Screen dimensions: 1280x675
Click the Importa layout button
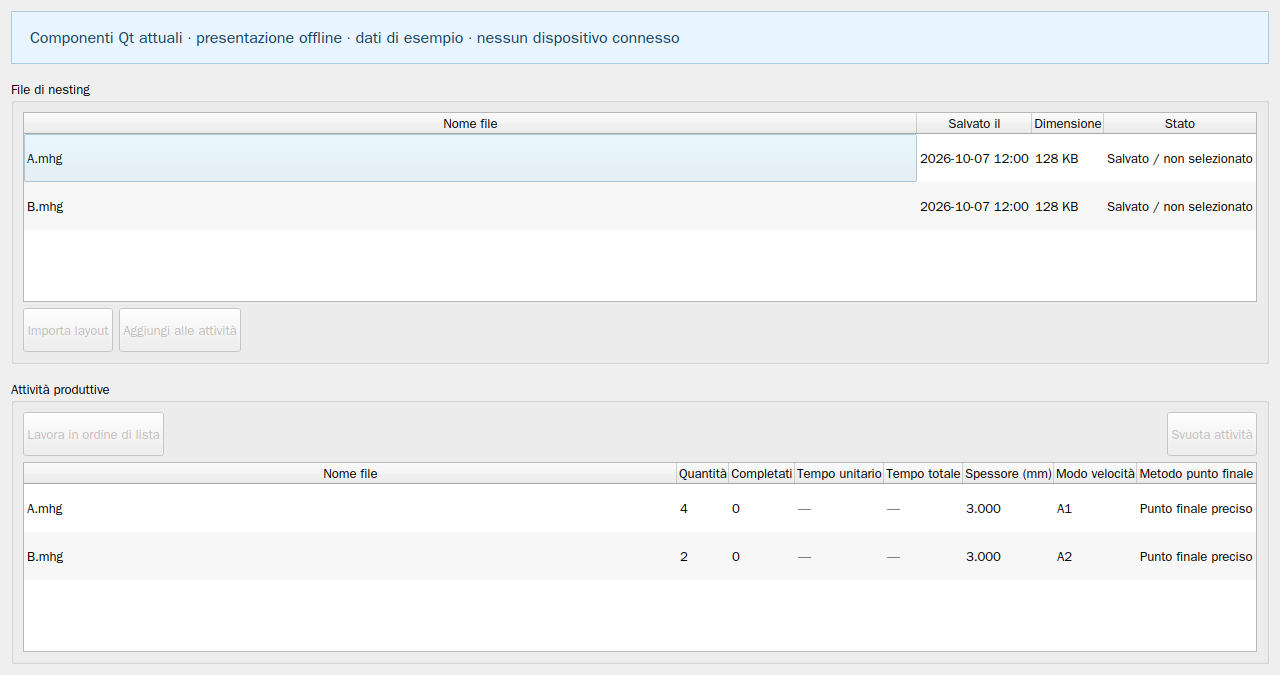(68, 330)
